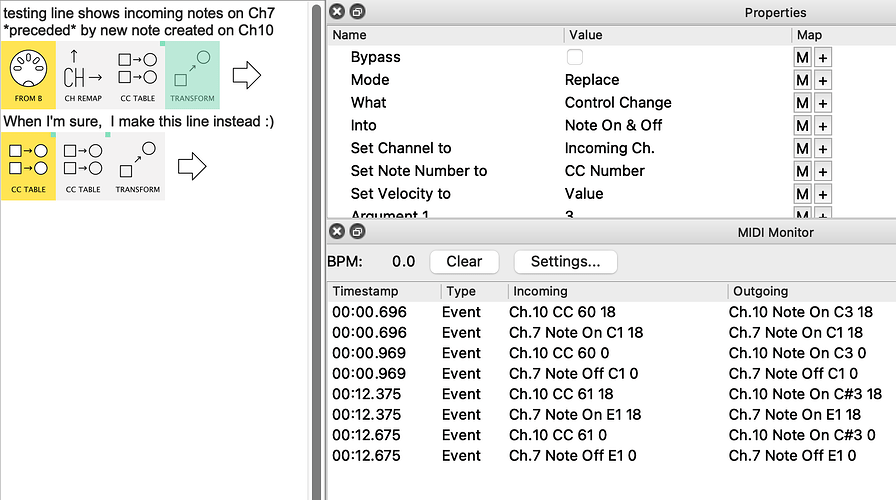896x500 pixels.
Task: Open MIDI Monitor Settings
Action: click(x=565, y=262)
